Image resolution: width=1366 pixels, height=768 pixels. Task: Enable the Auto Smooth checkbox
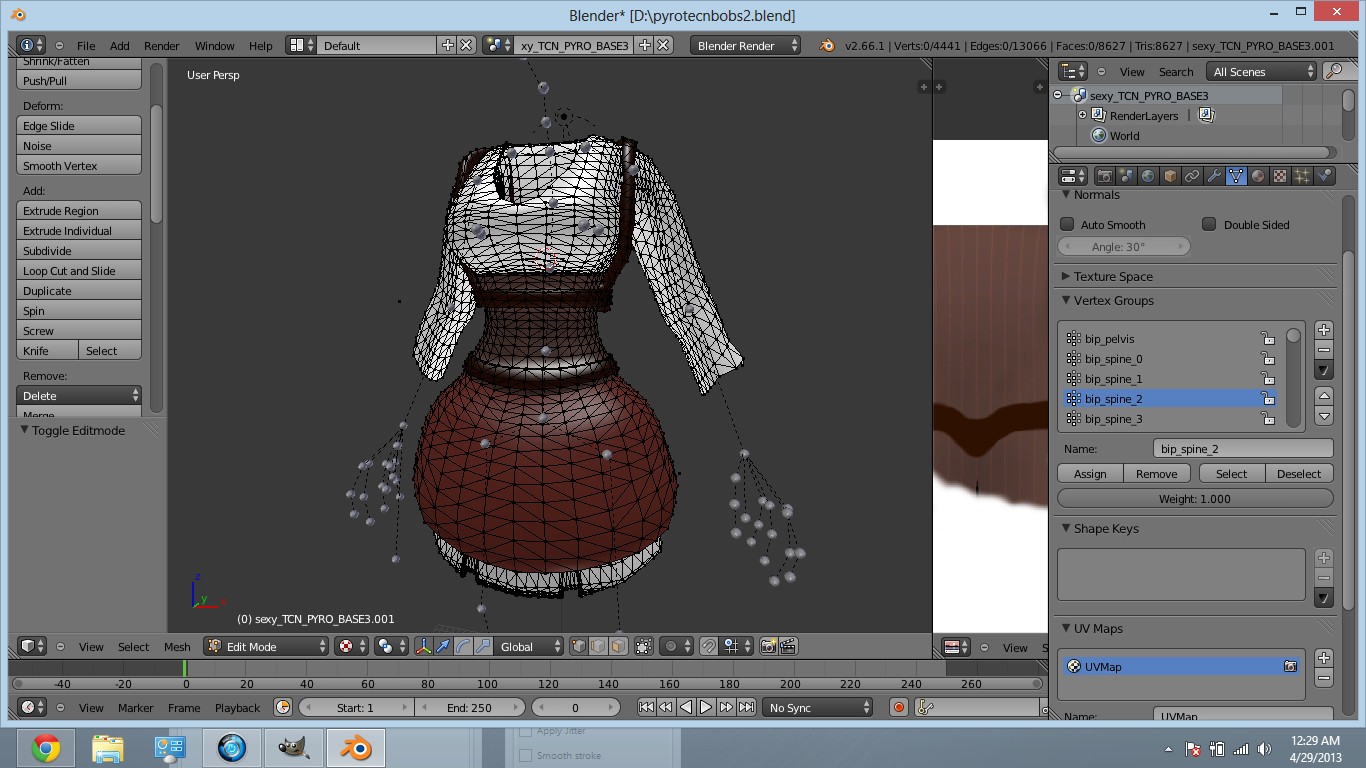(x=1068, y=224)
